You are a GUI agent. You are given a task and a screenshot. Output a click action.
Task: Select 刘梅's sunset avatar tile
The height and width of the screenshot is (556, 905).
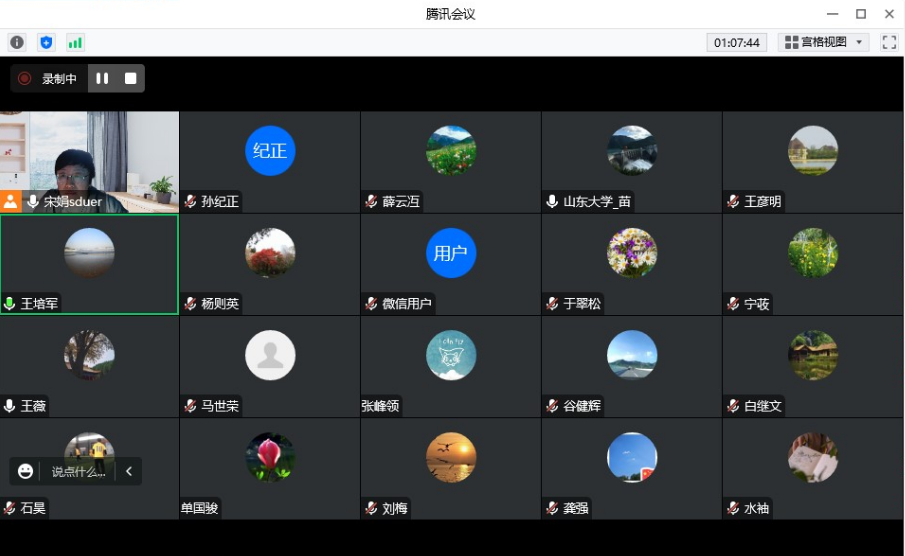click(451, 457)
